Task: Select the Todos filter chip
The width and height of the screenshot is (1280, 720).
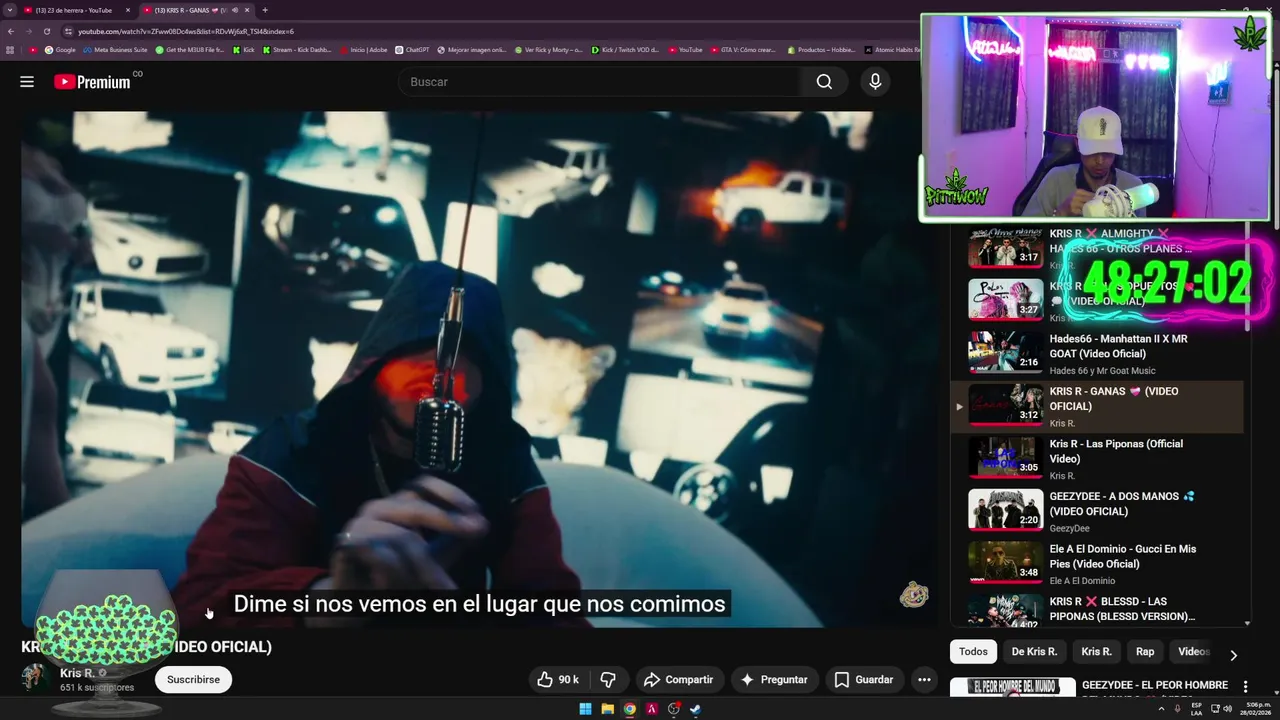Action: [973, 652]
